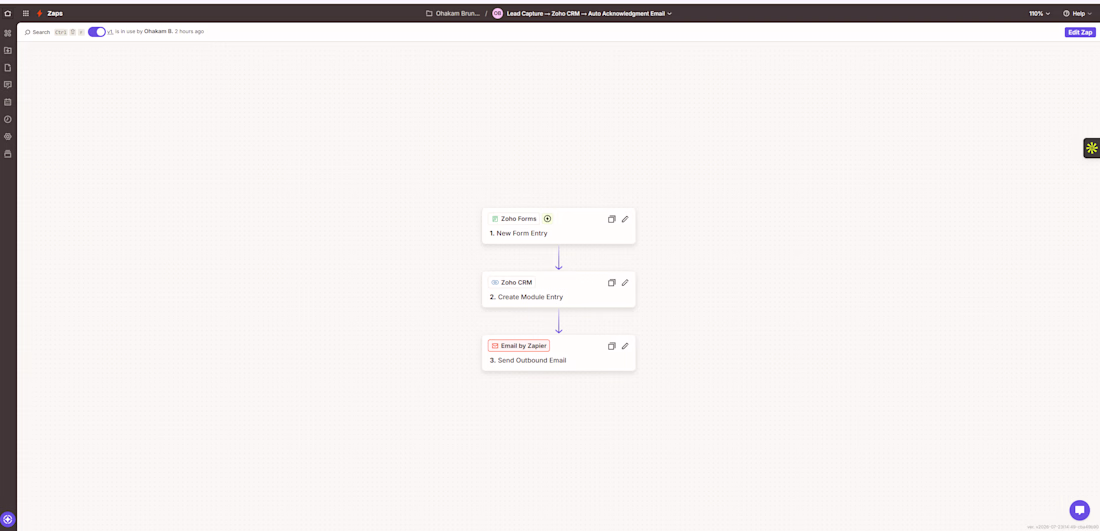1100x531 pixels.
Task: Click the orange Zaps lightning icon
Action: click(39, 13)
